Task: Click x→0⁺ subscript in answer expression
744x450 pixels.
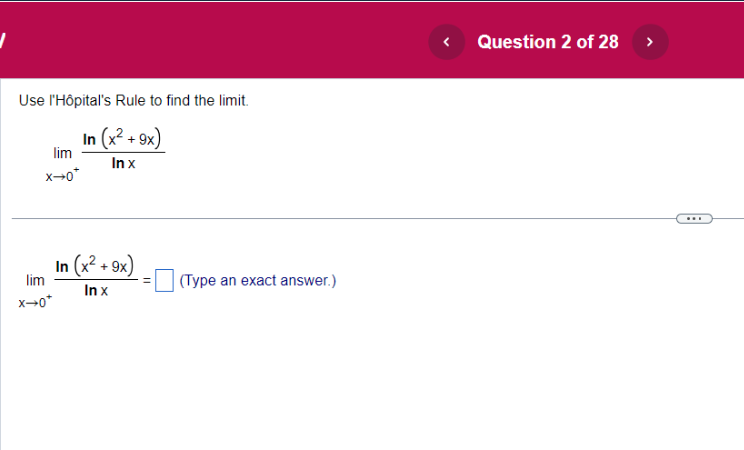Action: point(35,301)
